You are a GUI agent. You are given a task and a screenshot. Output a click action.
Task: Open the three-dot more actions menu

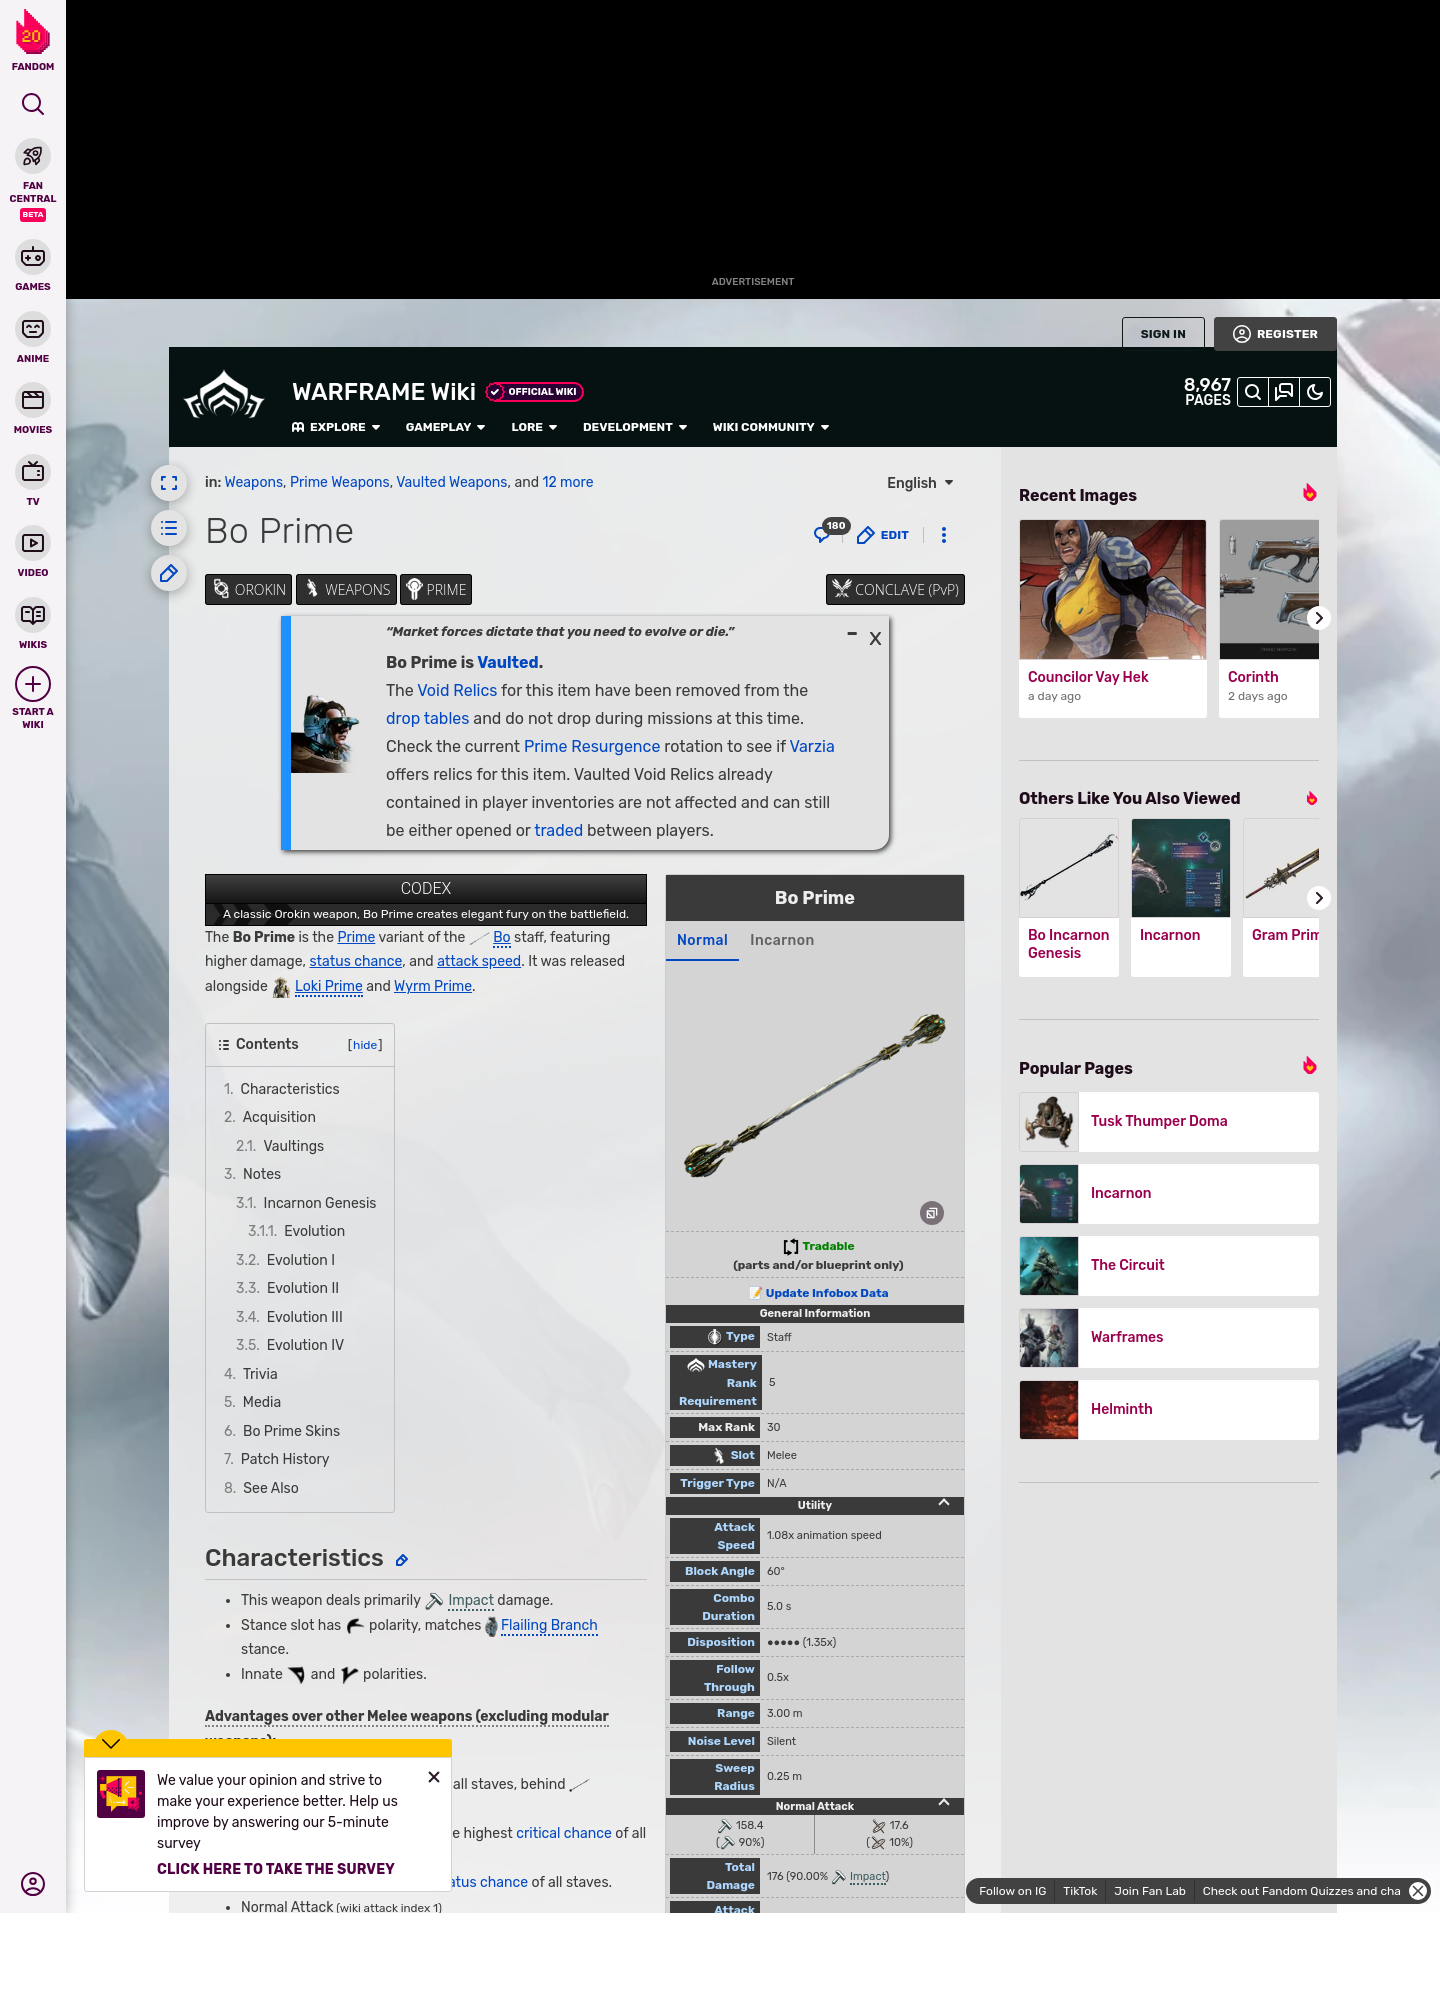pyautogui.click(x=943, y=535)
